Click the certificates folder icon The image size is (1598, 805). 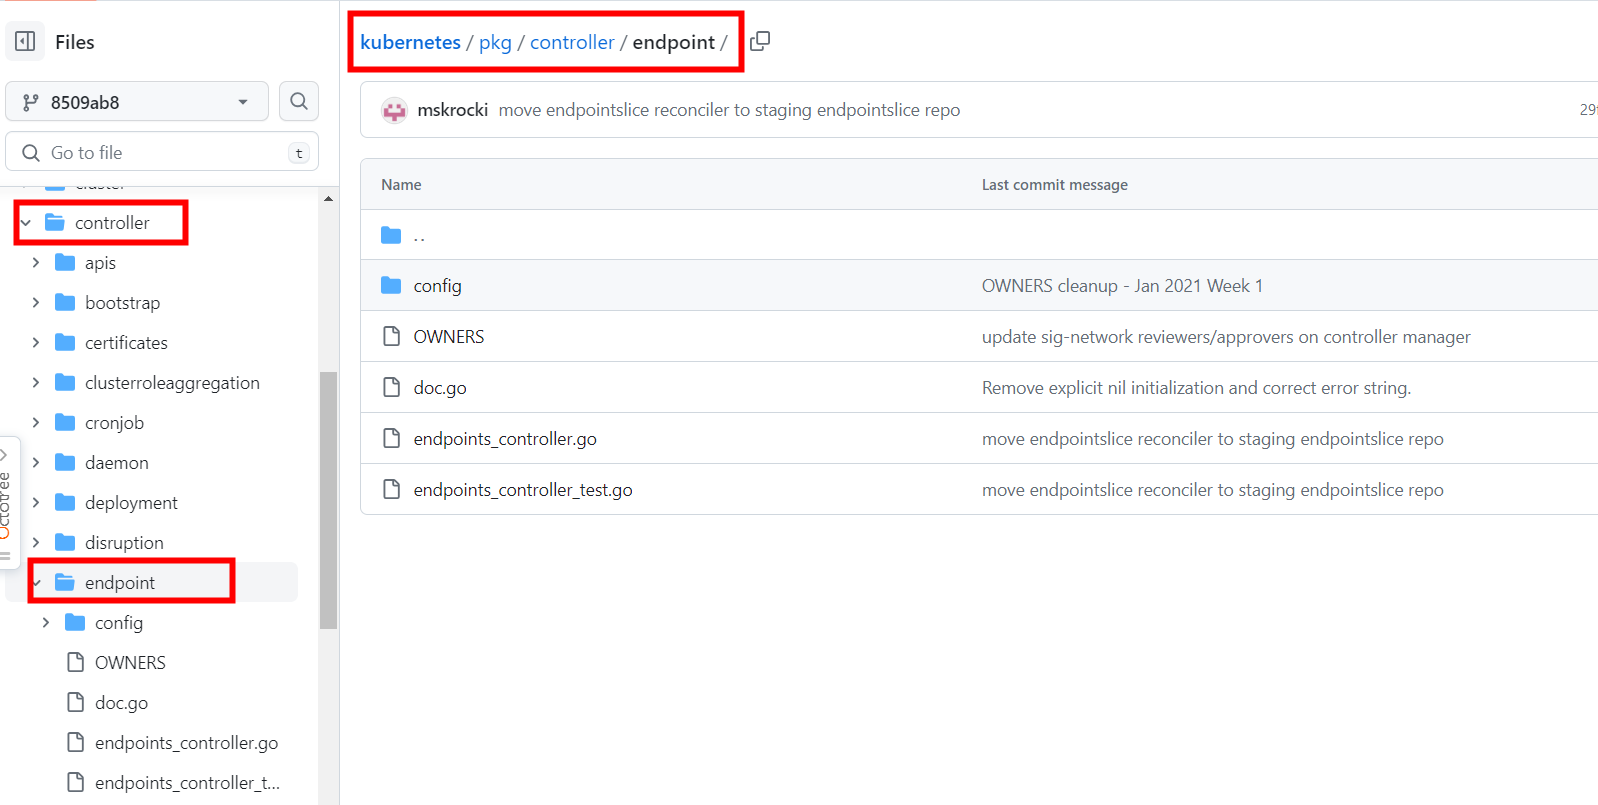pyautogui.click(x=65, y=342)
